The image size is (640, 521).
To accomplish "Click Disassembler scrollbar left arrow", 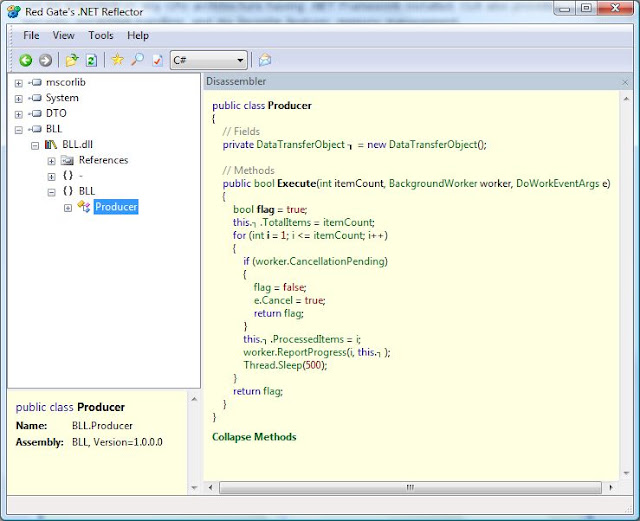I will coord(210,487).
